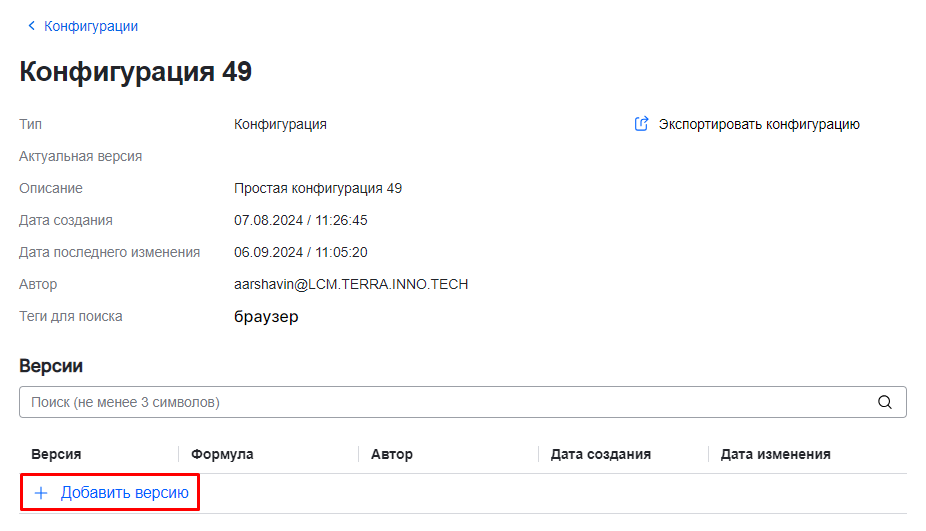Click the export icon near Экспортировать конфигурацию
Screen dimensions: 926x531
pyautogui.click(x=642, y=124)
